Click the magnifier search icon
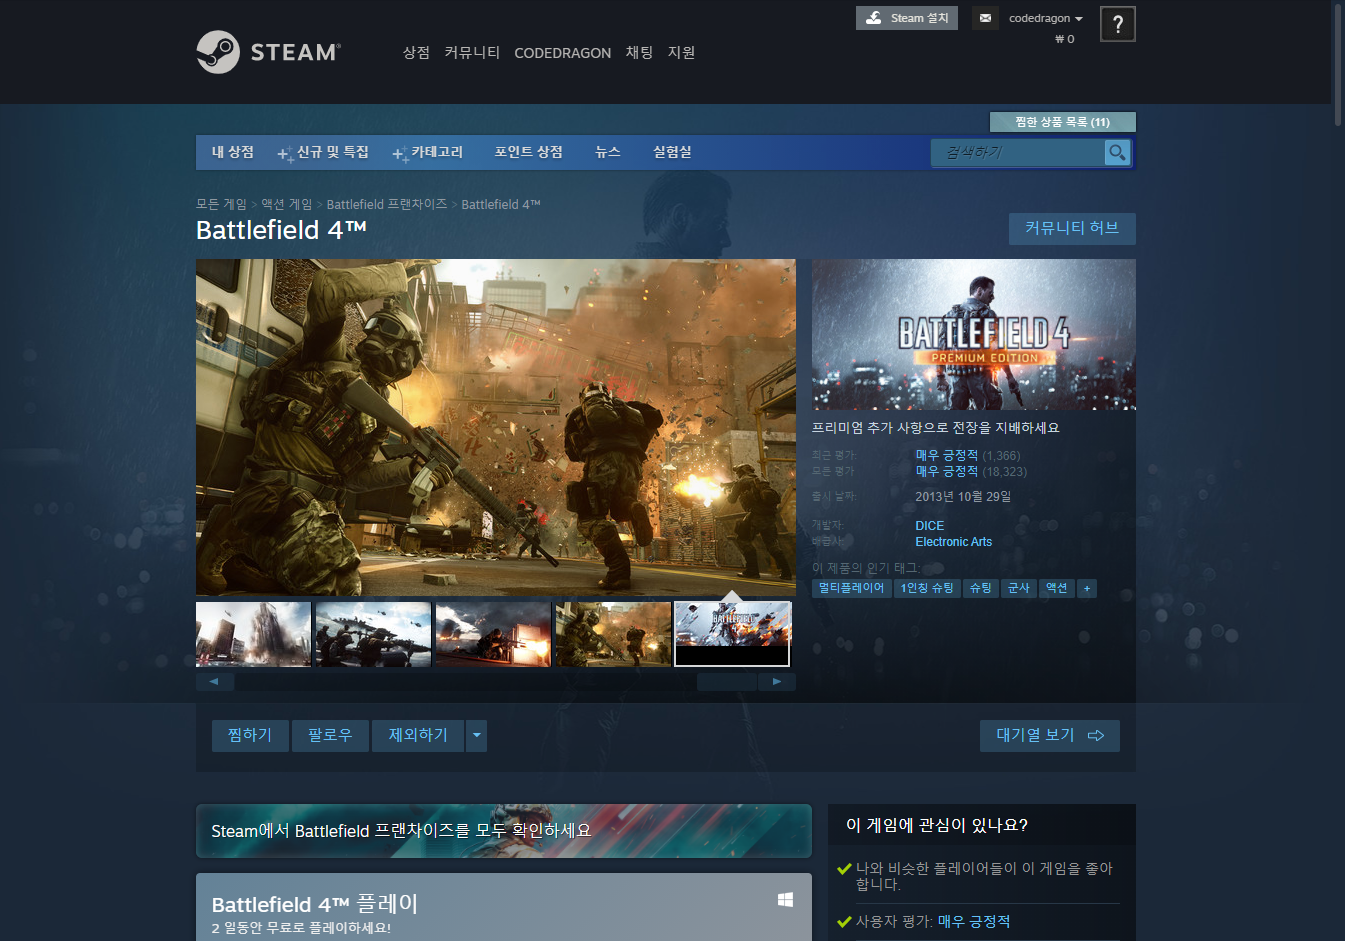Image resolution: width=1345 pixels, height=941 pixels. pyautogui.click(x=1117, y=152)
